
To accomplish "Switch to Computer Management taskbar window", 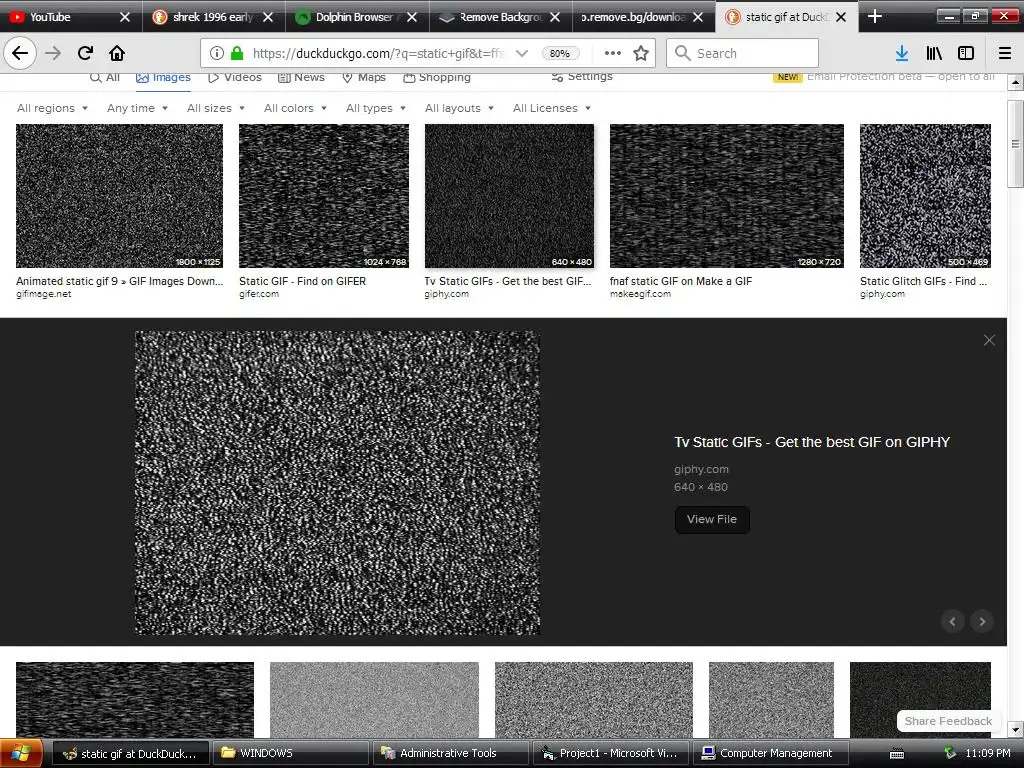I will 771,753.
